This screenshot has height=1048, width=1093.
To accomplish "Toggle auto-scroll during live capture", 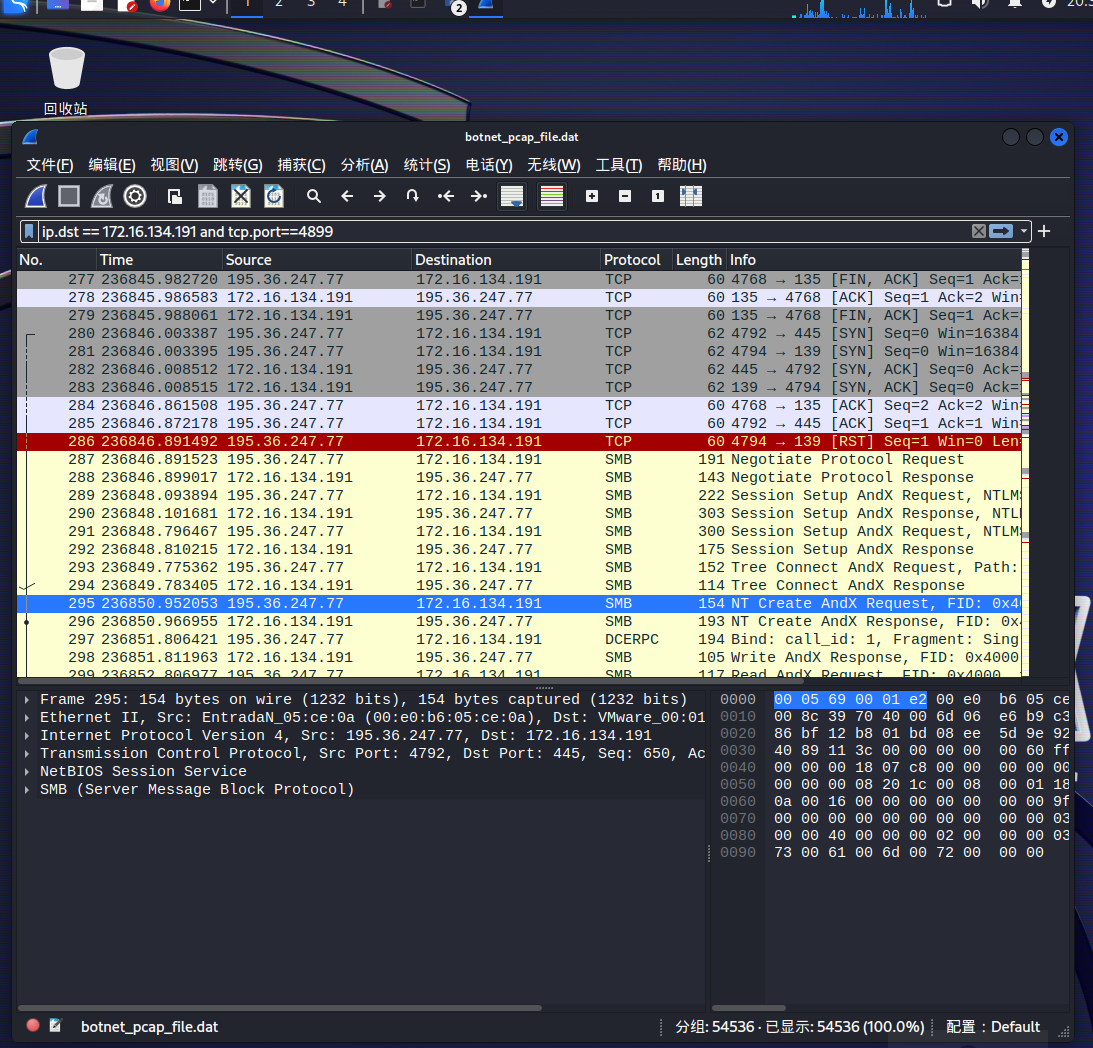I will click(512, 197).
